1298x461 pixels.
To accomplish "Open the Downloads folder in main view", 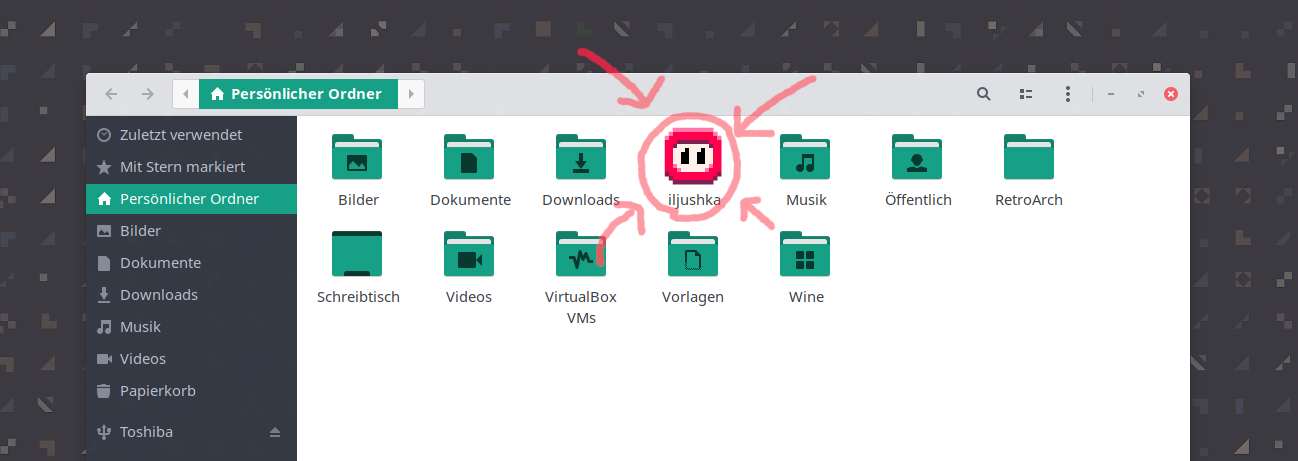I will point(580,158).
